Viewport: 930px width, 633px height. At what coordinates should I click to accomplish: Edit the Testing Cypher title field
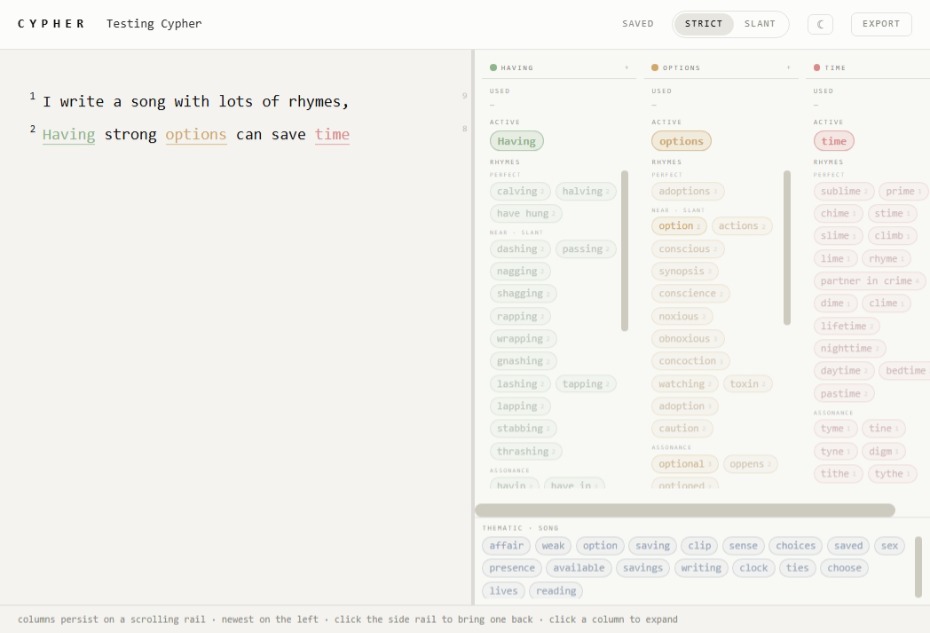(154, 24)
